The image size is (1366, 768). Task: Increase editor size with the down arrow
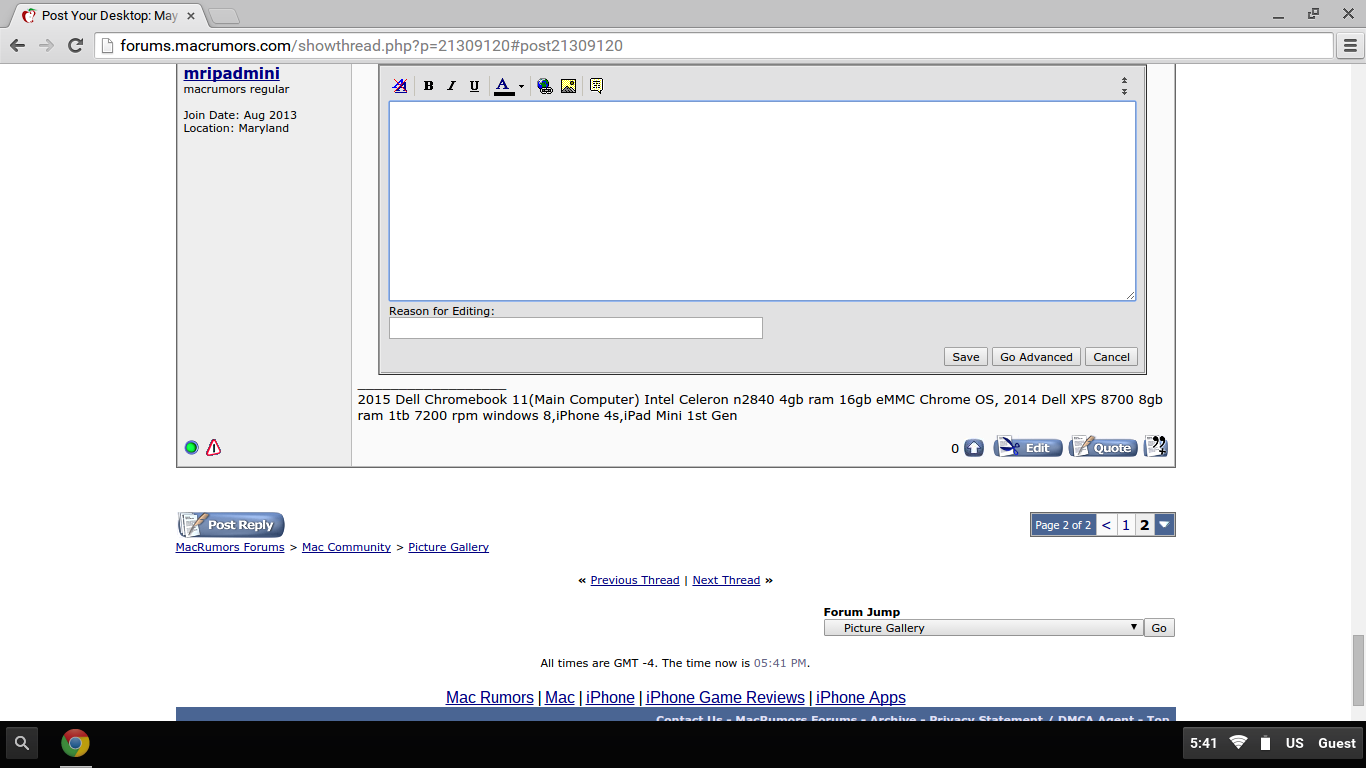[1124, 92]
